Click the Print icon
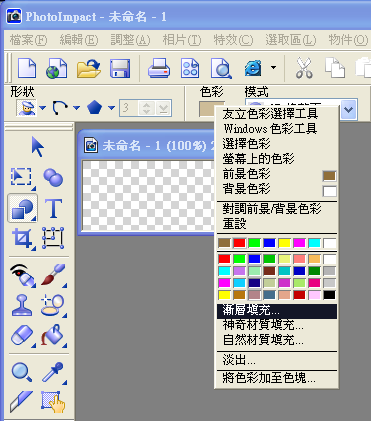 [x=159, y=68]
